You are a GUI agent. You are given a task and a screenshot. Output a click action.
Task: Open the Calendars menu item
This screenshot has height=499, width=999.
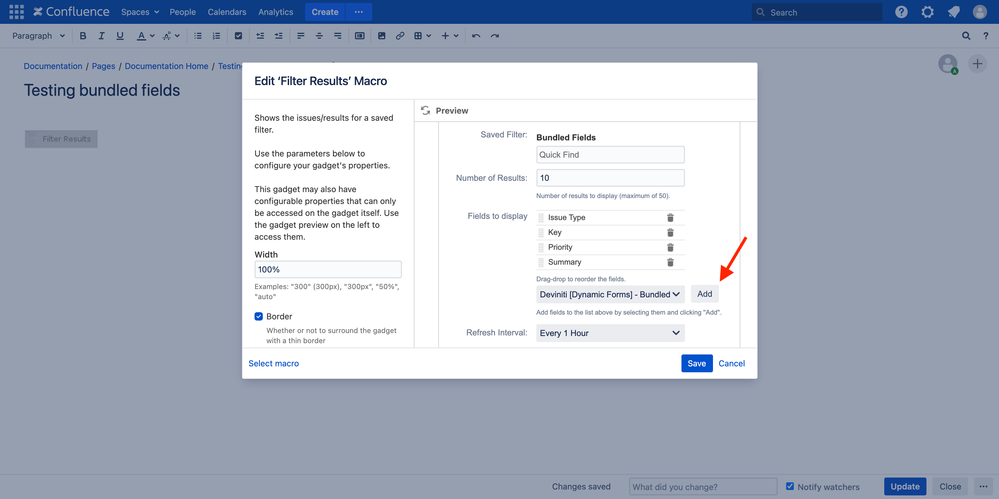coord(227,12)
